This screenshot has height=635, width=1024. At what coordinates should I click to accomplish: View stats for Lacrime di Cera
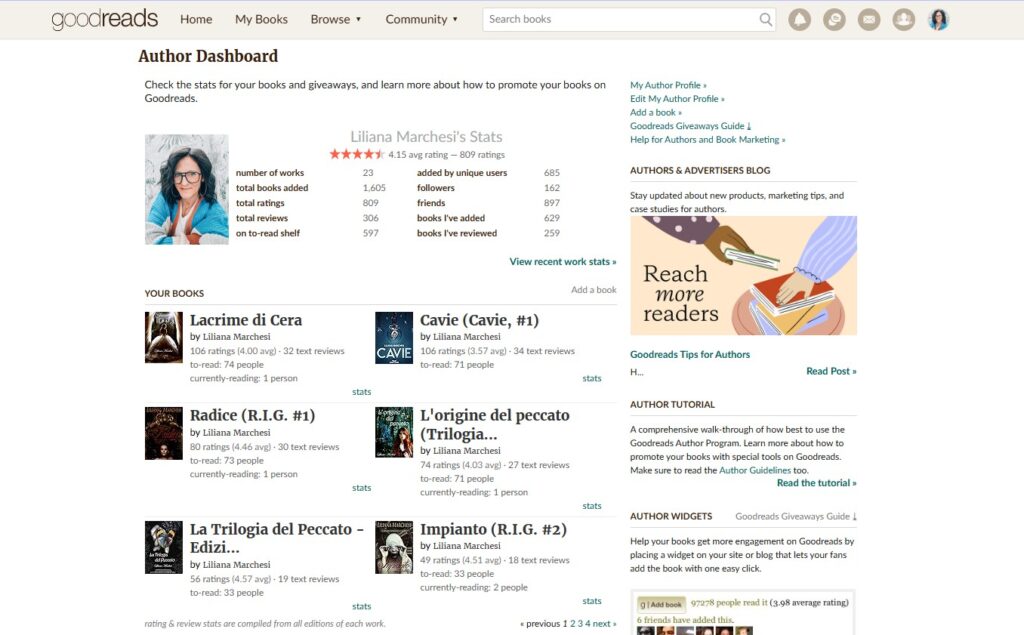pos(362,392)
